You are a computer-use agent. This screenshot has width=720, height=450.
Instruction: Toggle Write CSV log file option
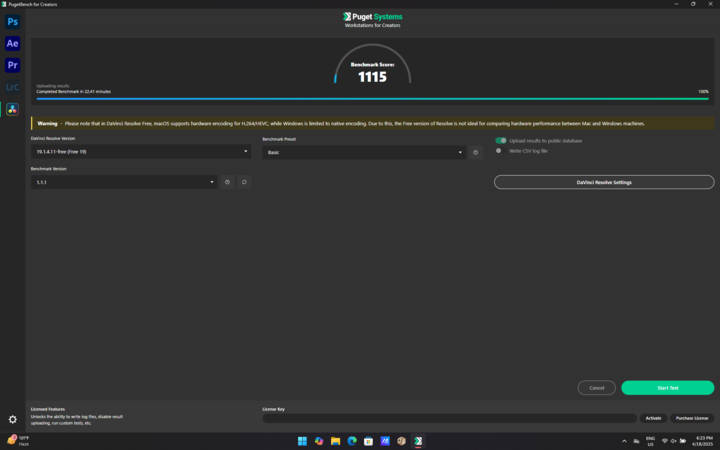point(499,151)
